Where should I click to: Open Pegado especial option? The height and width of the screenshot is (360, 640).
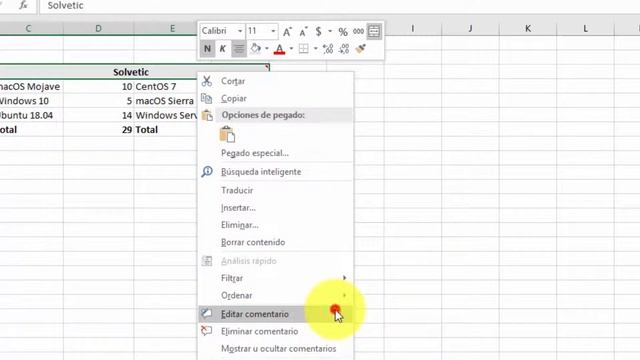coord(276,153)
